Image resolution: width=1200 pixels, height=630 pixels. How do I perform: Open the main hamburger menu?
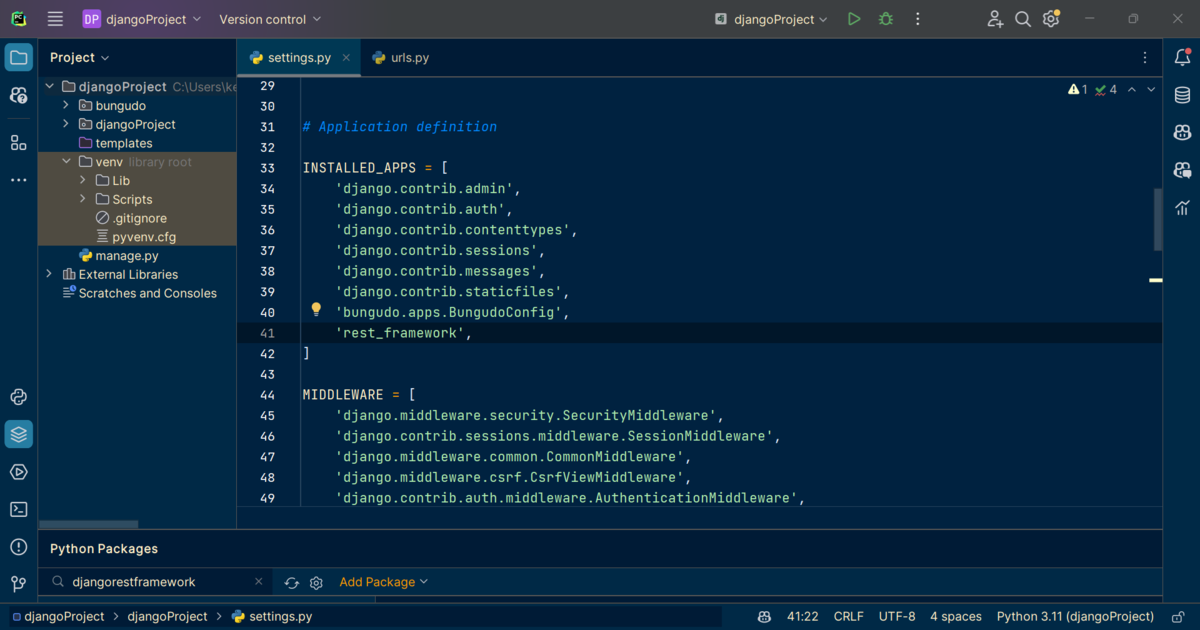point(54,18)
